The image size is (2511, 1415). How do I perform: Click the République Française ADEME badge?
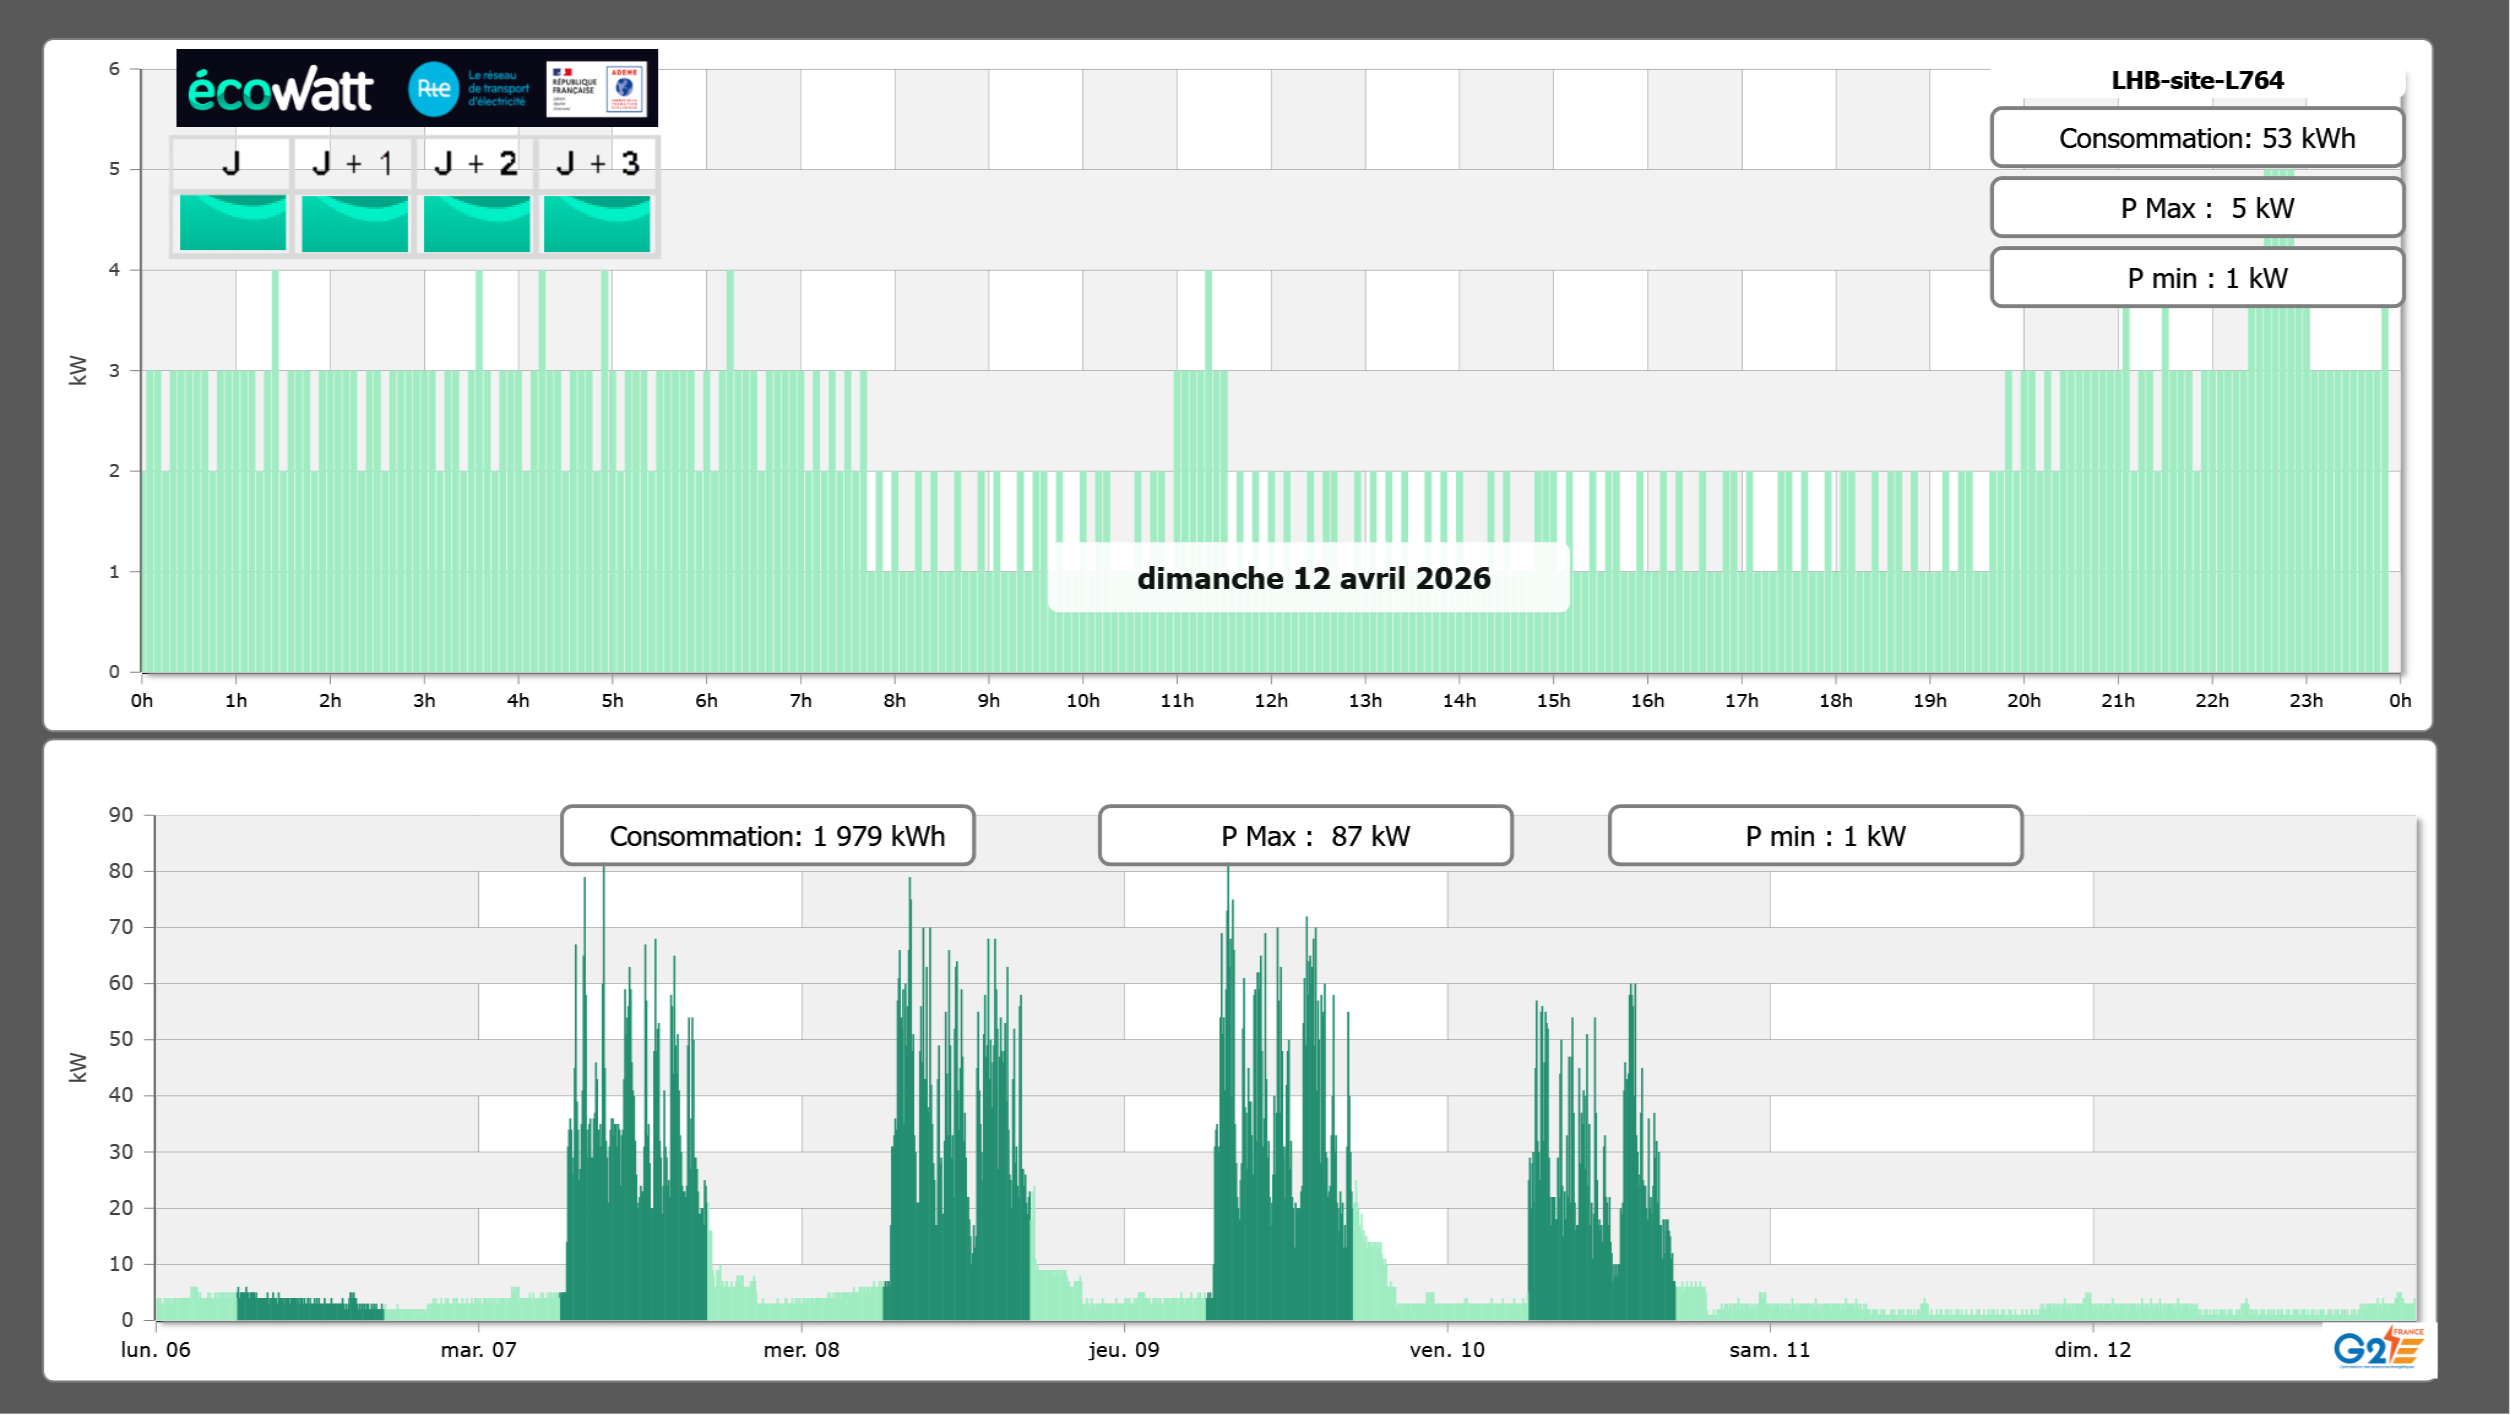pyautogui.click(x=596, y=89)
